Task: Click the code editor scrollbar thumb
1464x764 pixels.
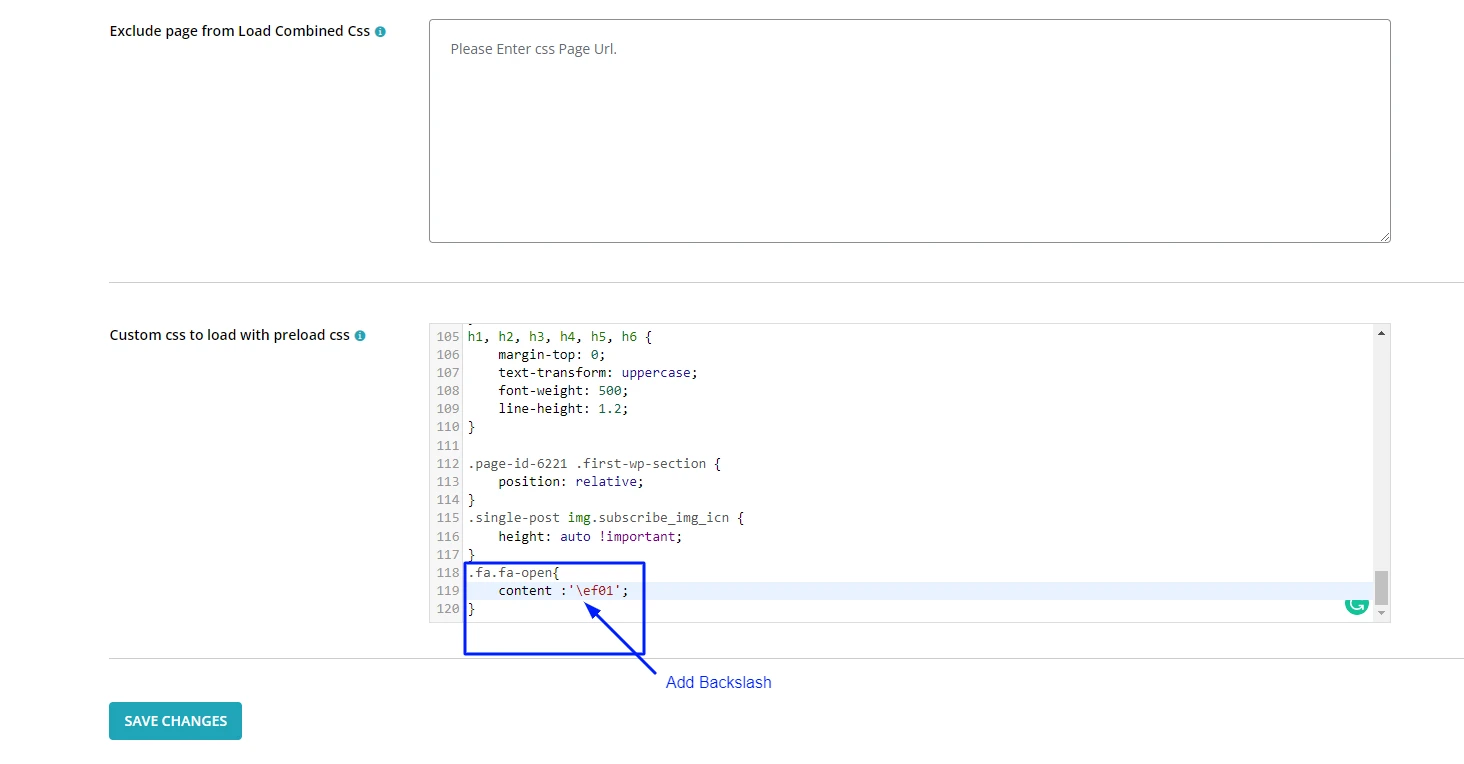Action: point(1381,587)
